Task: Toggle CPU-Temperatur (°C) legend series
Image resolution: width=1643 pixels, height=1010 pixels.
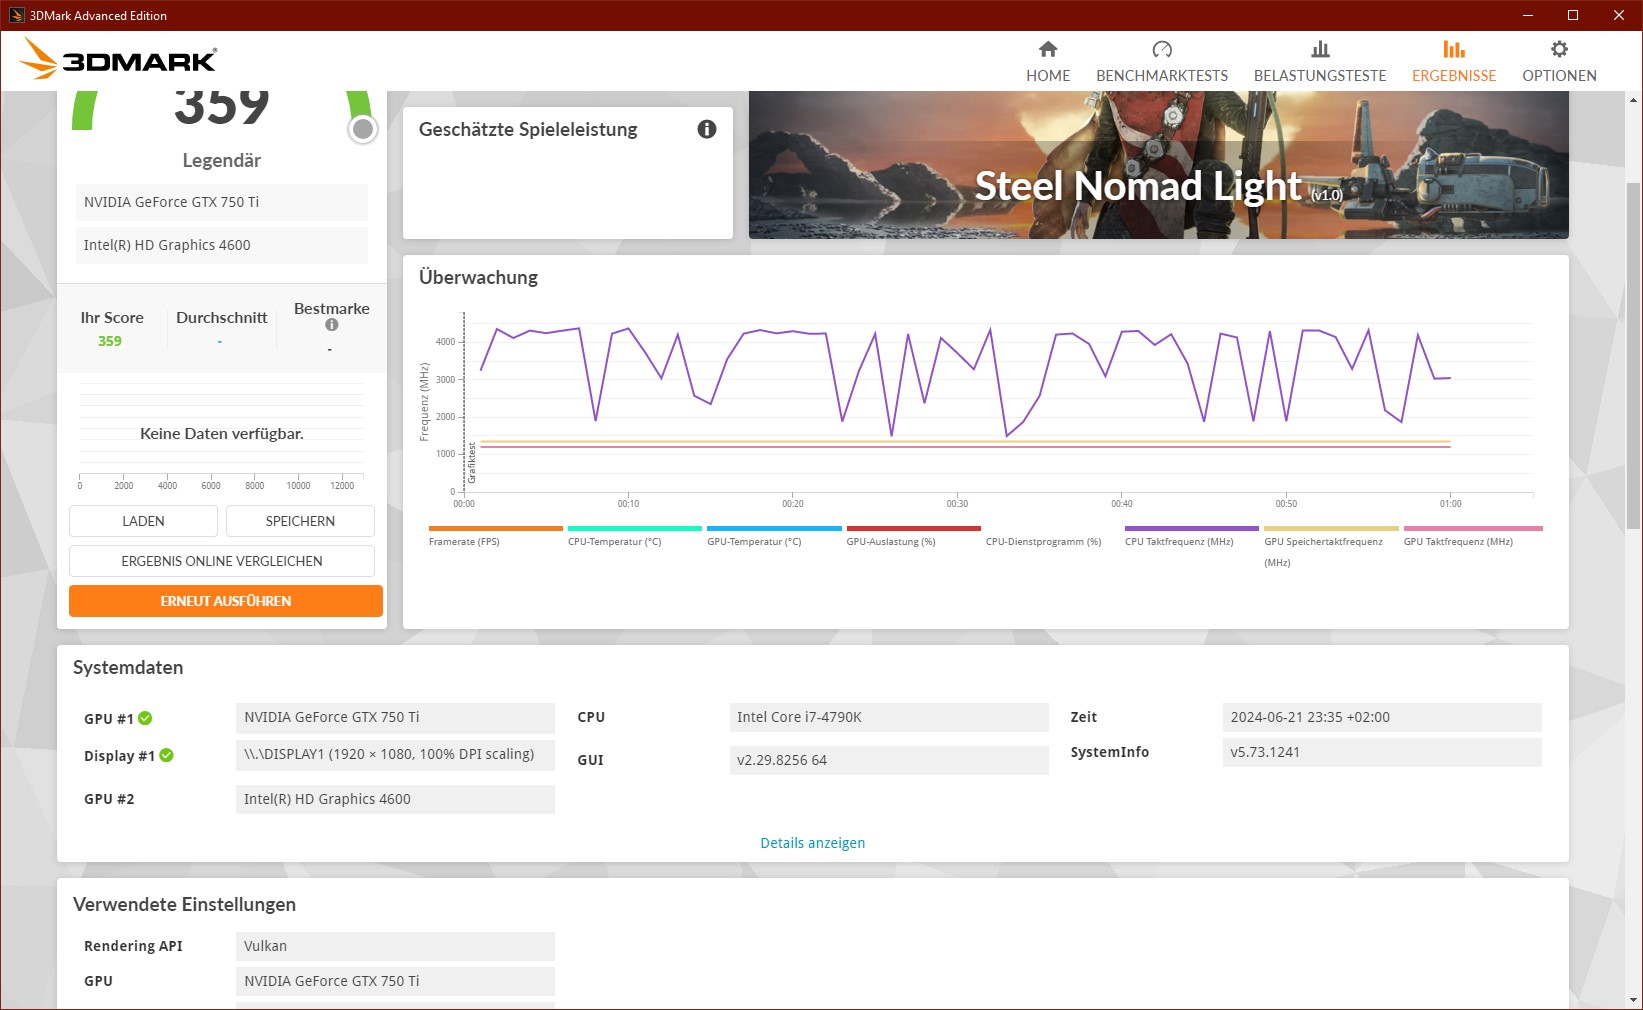Action: pos(615,541)
